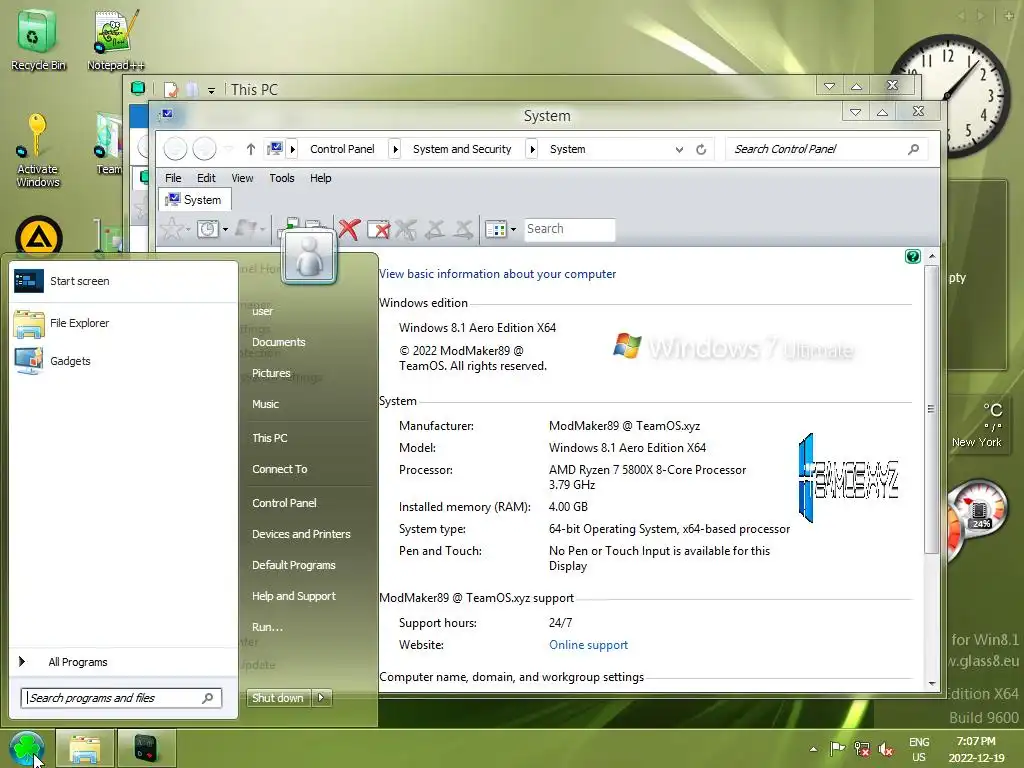Click the AIMP yellow triangle desktop icon
1024x768 pixels.
point(39,237)
